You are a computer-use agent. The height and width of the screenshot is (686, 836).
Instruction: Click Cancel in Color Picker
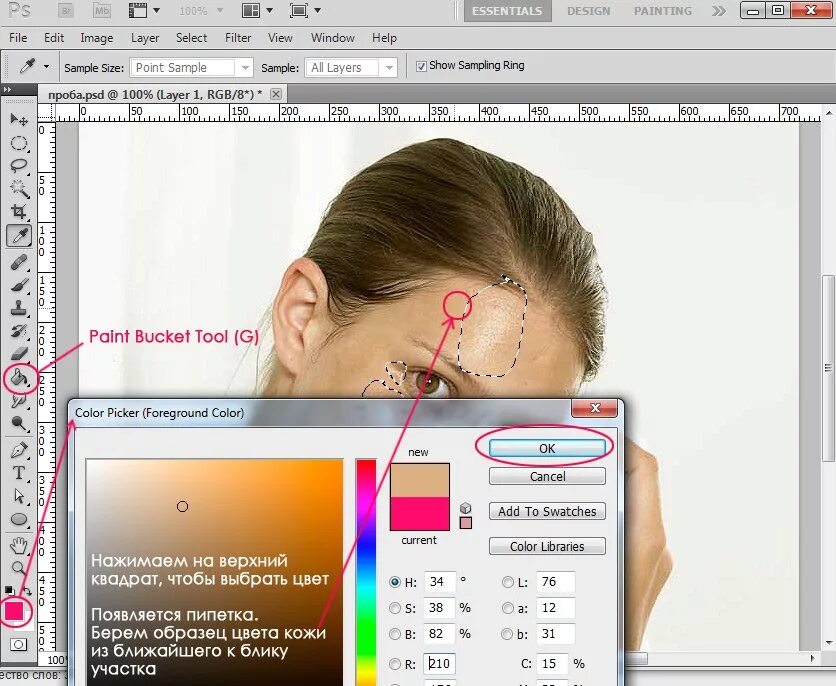pos(547,477)
